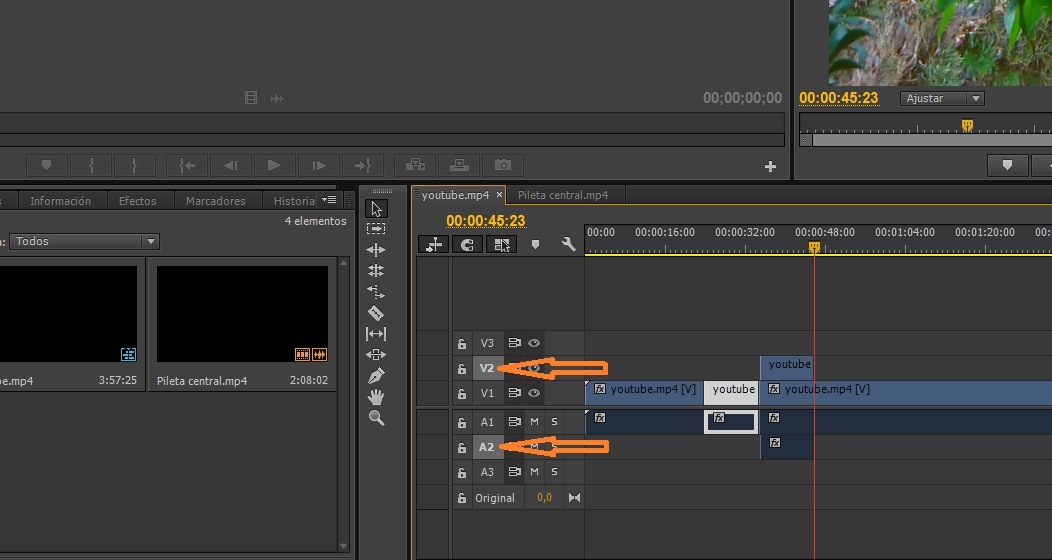
Task: Open project panel flyout menu
Action: (329, 200)
